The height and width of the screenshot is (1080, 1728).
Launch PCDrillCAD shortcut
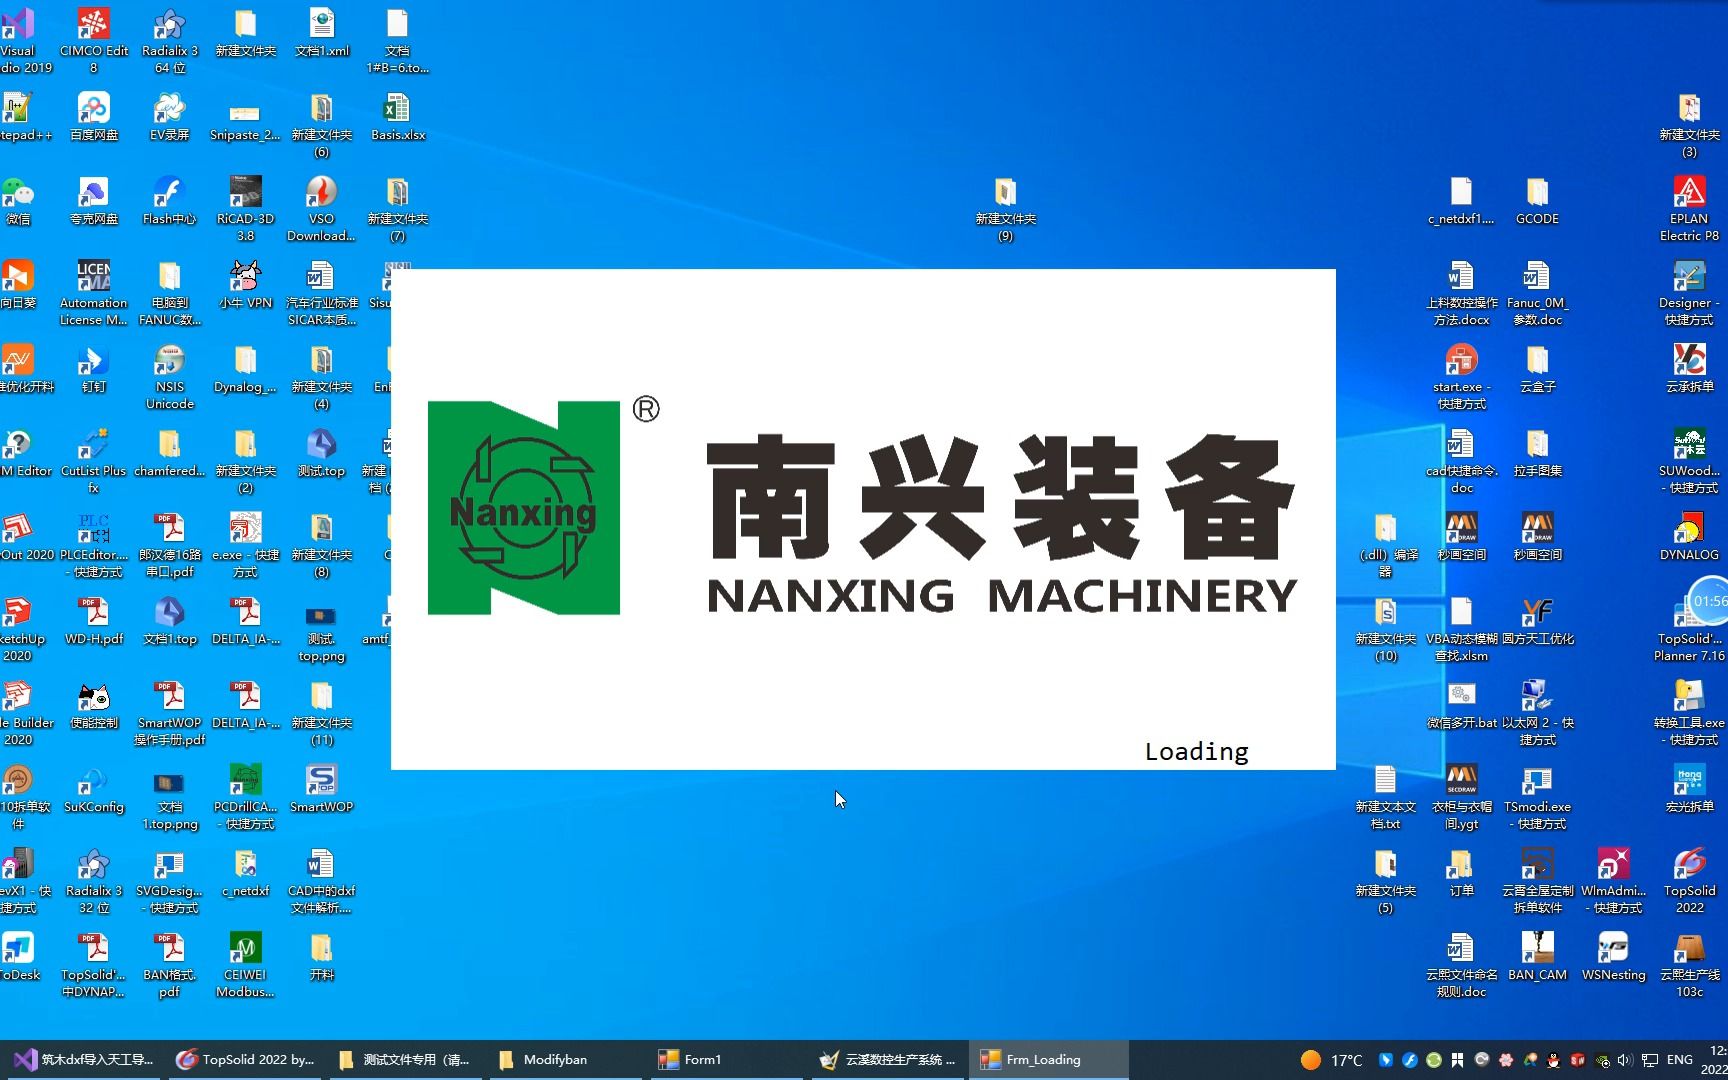click(246, 796)
